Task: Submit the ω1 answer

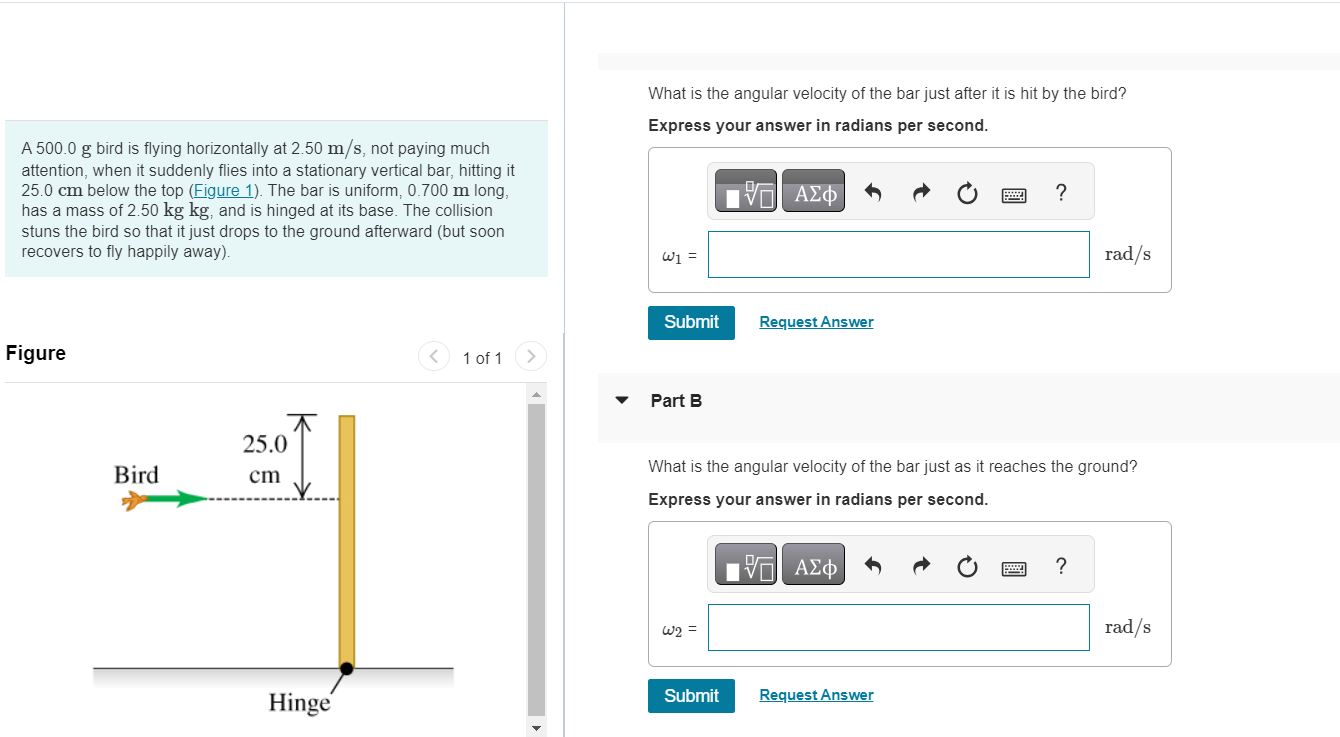Action: point(691,322)
